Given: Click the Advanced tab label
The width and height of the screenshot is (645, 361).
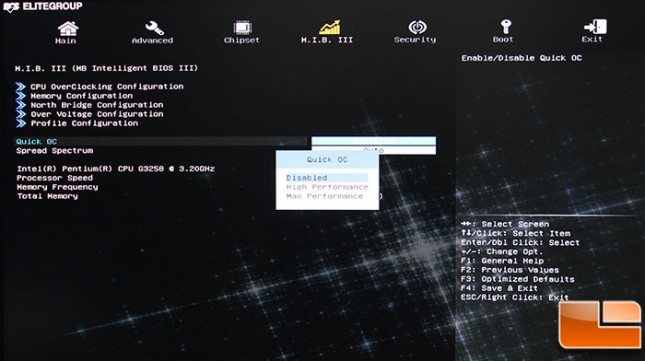Looking at the screenshot, I should pos(152,40).
